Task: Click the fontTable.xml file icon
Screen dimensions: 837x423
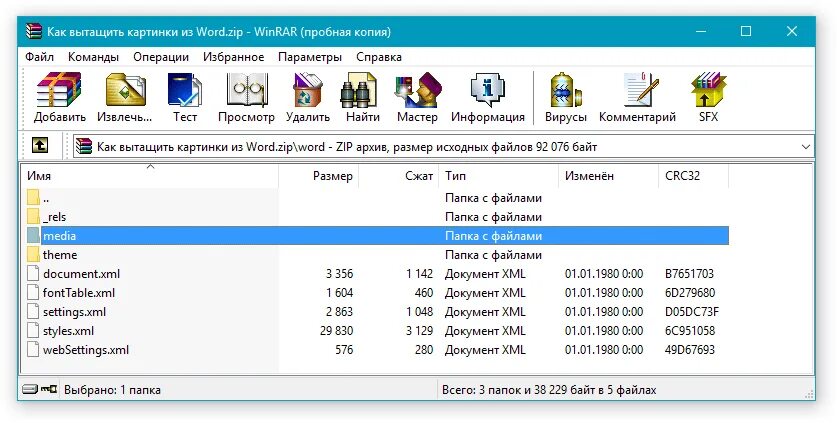Action: pyautogui.click(x=34, y=293)
